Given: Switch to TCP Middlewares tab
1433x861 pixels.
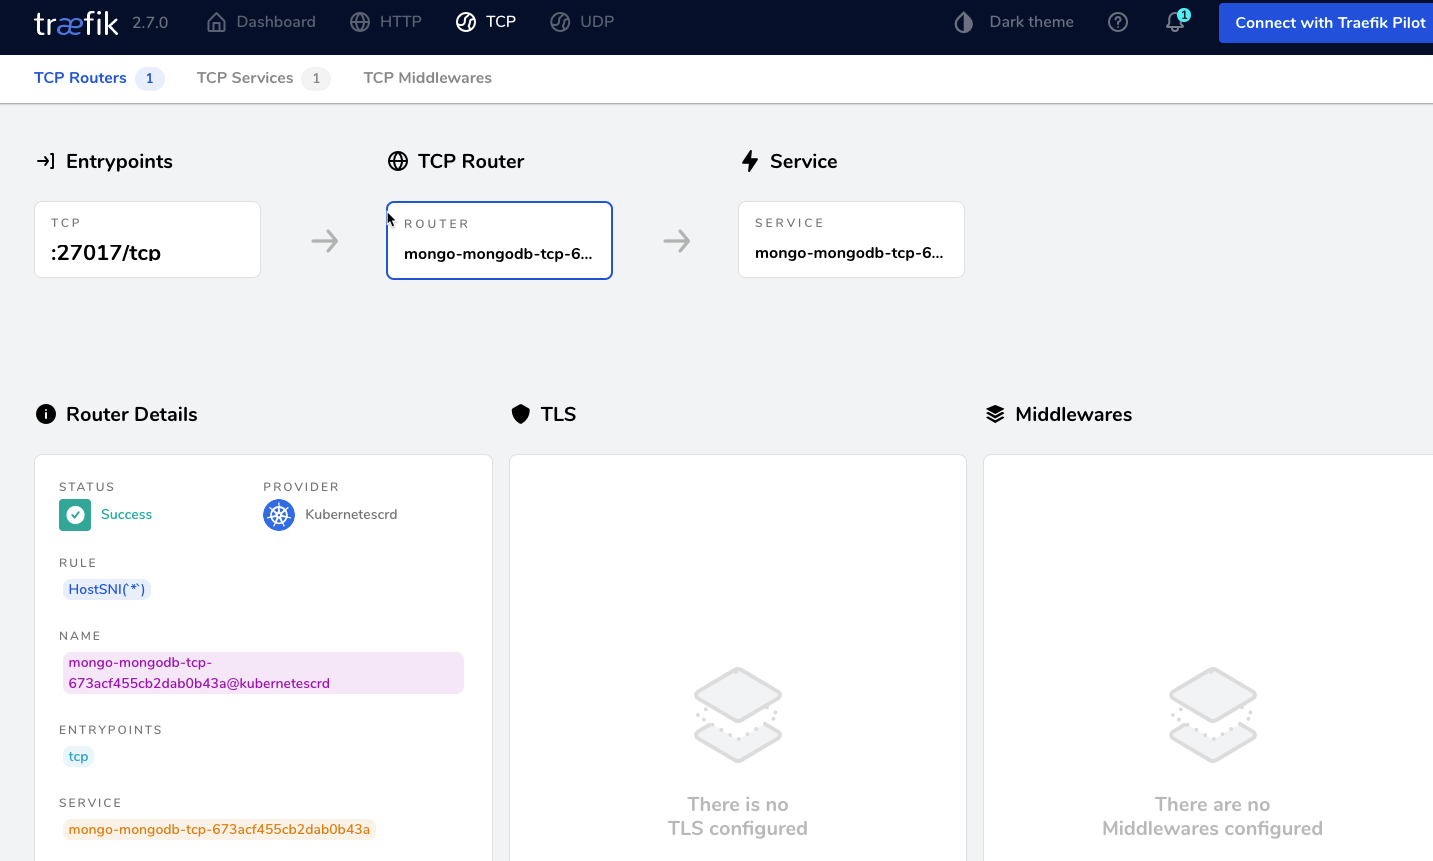Looking at the screenshot, I should (427, 78).
